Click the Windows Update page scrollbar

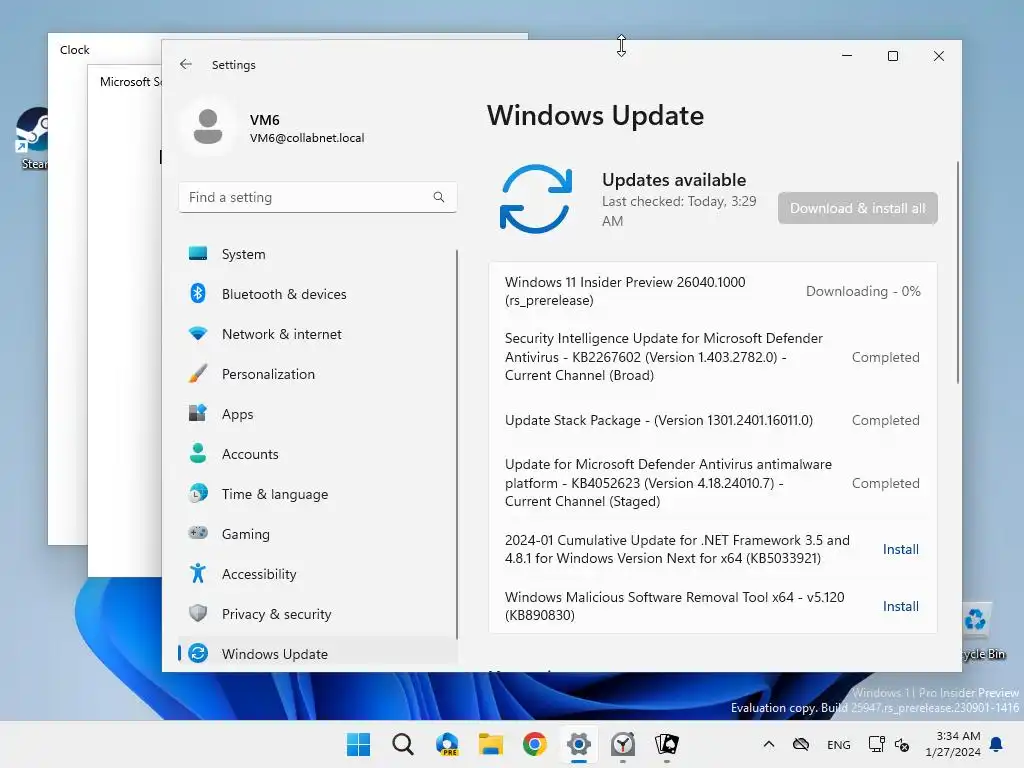point(957,272)
